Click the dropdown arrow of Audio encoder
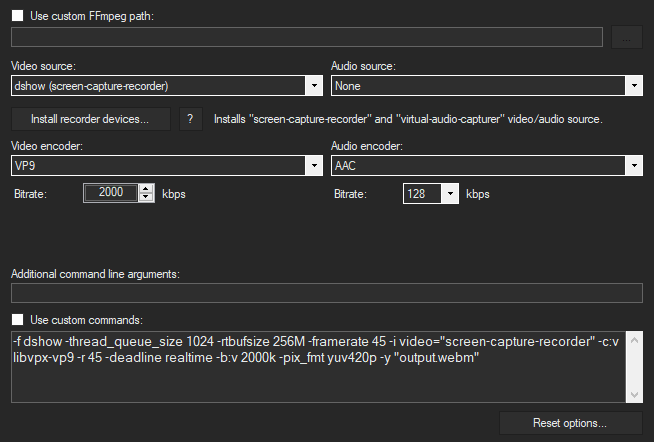 (x=633, y=165)
